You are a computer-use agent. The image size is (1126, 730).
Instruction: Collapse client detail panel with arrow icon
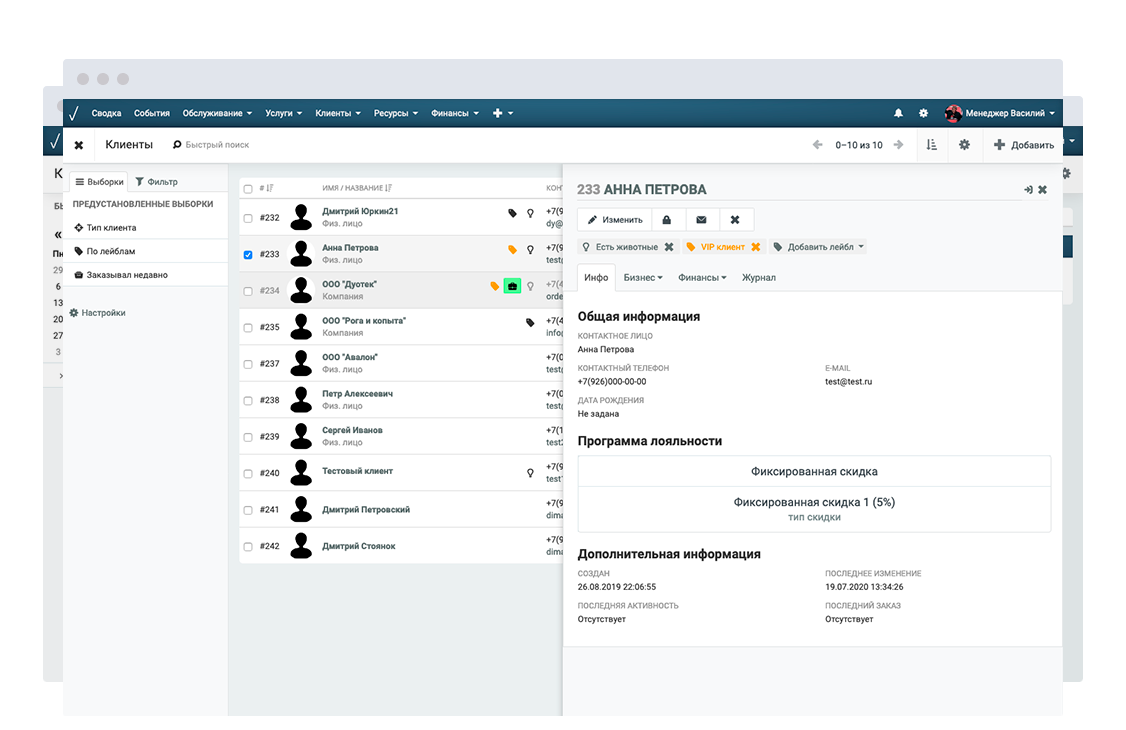[x=1028, y=189]
